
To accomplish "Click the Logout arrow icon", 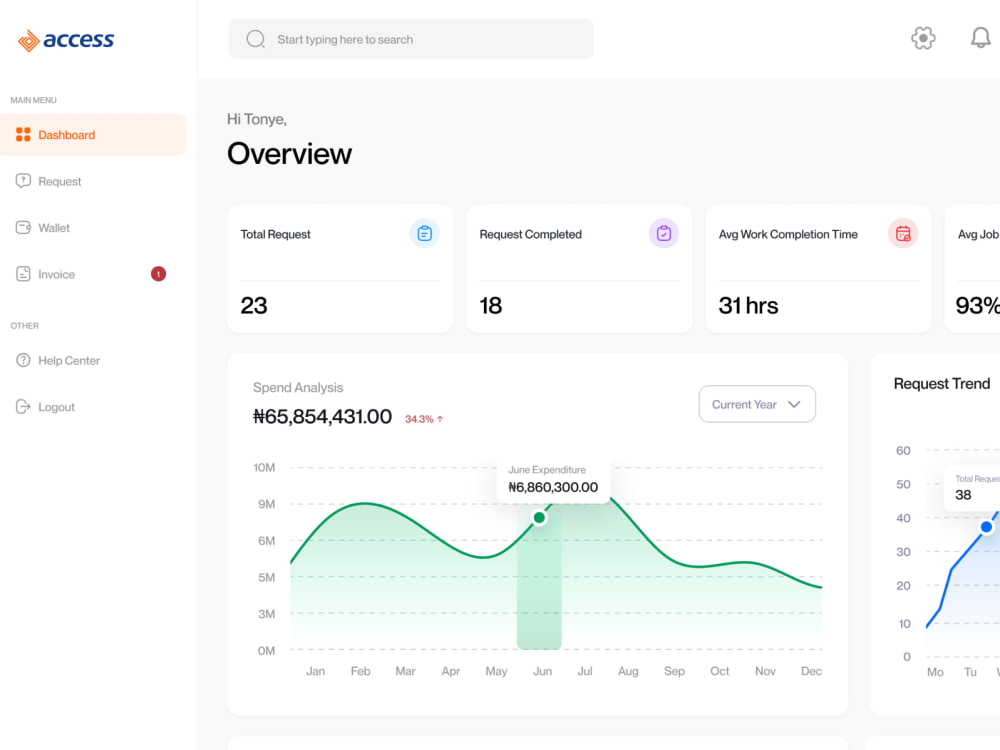I will (23, 407).
